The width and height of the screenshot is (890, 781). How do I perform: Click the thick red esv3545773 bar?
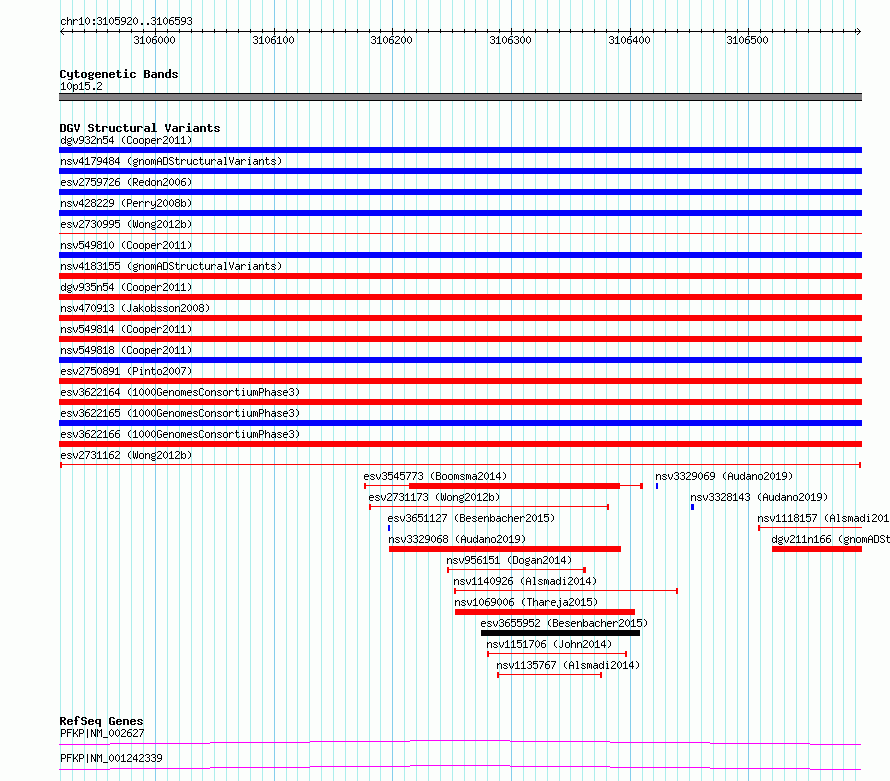pyautogui.click(x=514, y=486)
